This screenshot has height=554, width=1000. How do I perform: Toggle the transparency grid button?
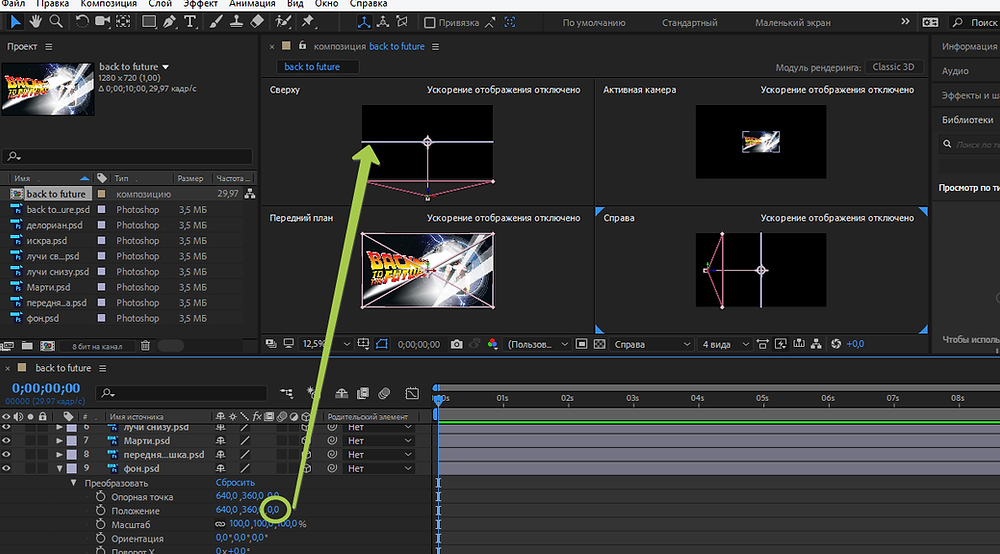point(599,344)
